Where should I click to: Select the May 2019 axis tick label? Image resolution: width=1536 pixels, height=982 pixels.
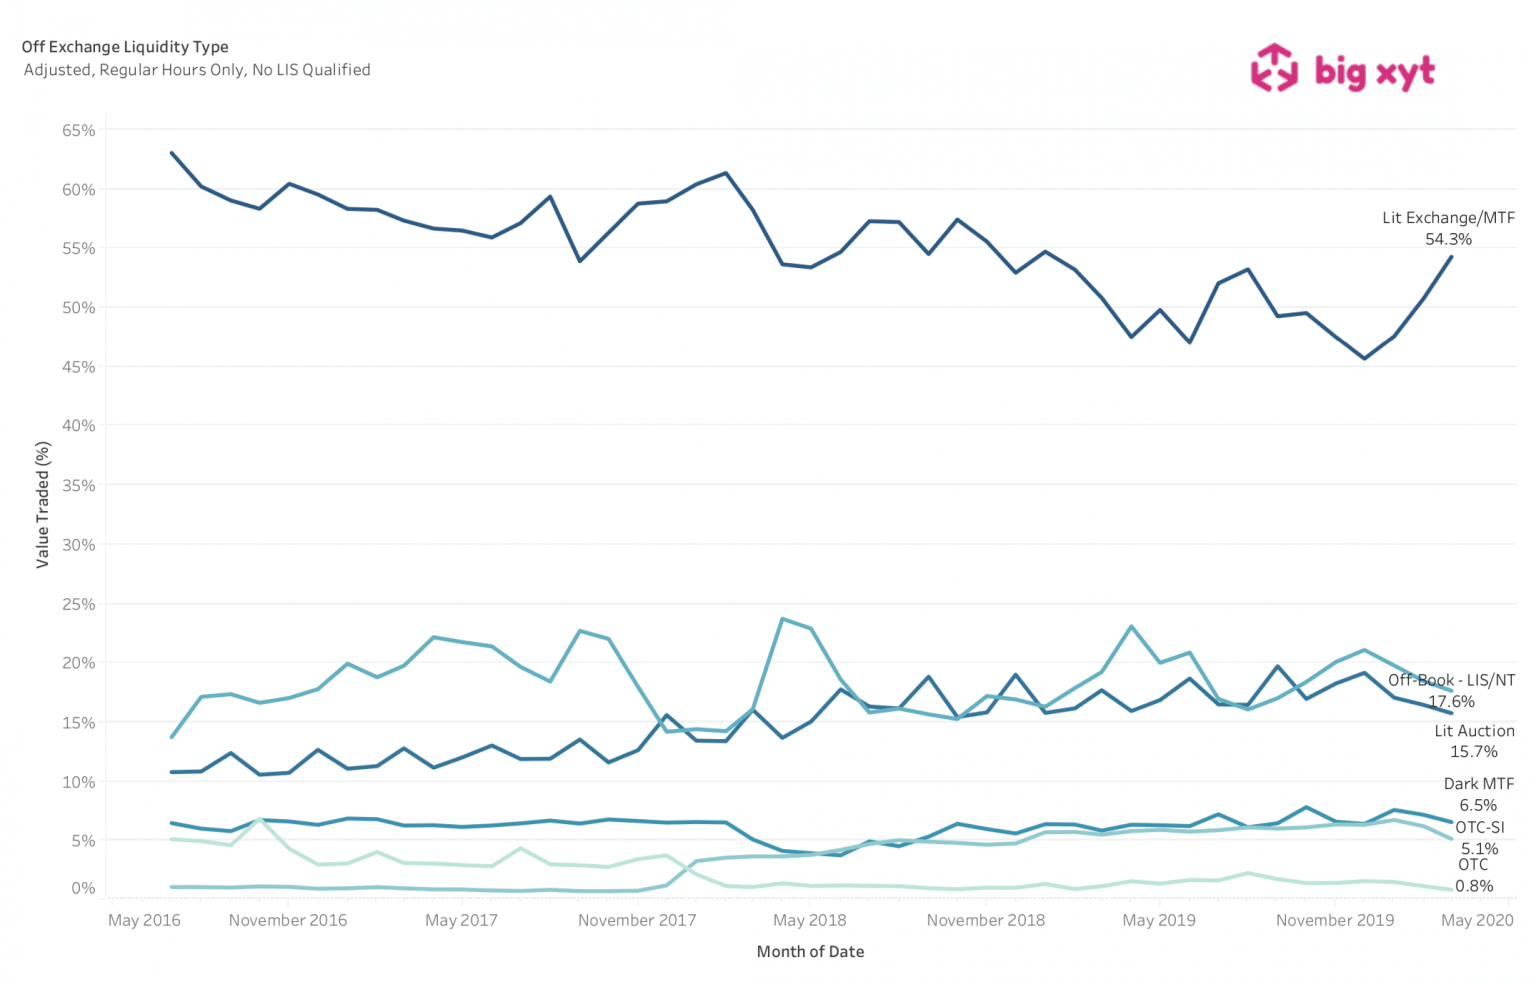[x=1159, y=920]
